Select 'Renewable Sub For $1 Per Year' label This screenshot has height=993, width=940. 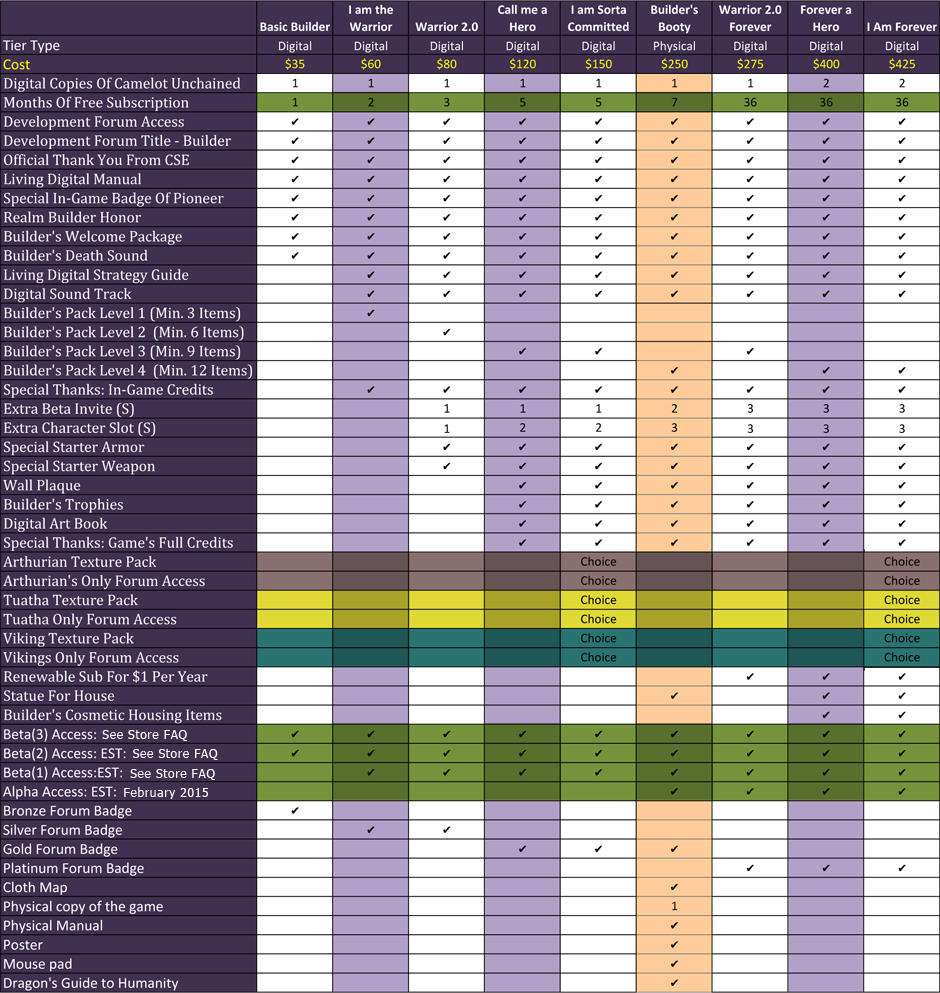tap(105, 676)
